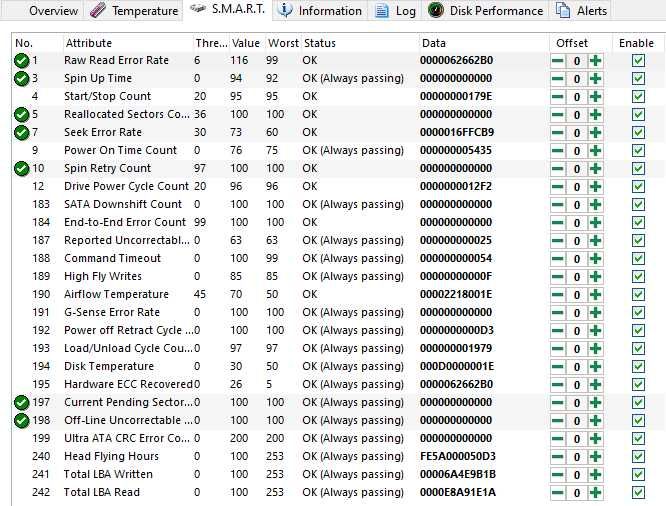666x506 pixels.
Task: Increase offset for Disk Temperature
Action: pos(595,367)
